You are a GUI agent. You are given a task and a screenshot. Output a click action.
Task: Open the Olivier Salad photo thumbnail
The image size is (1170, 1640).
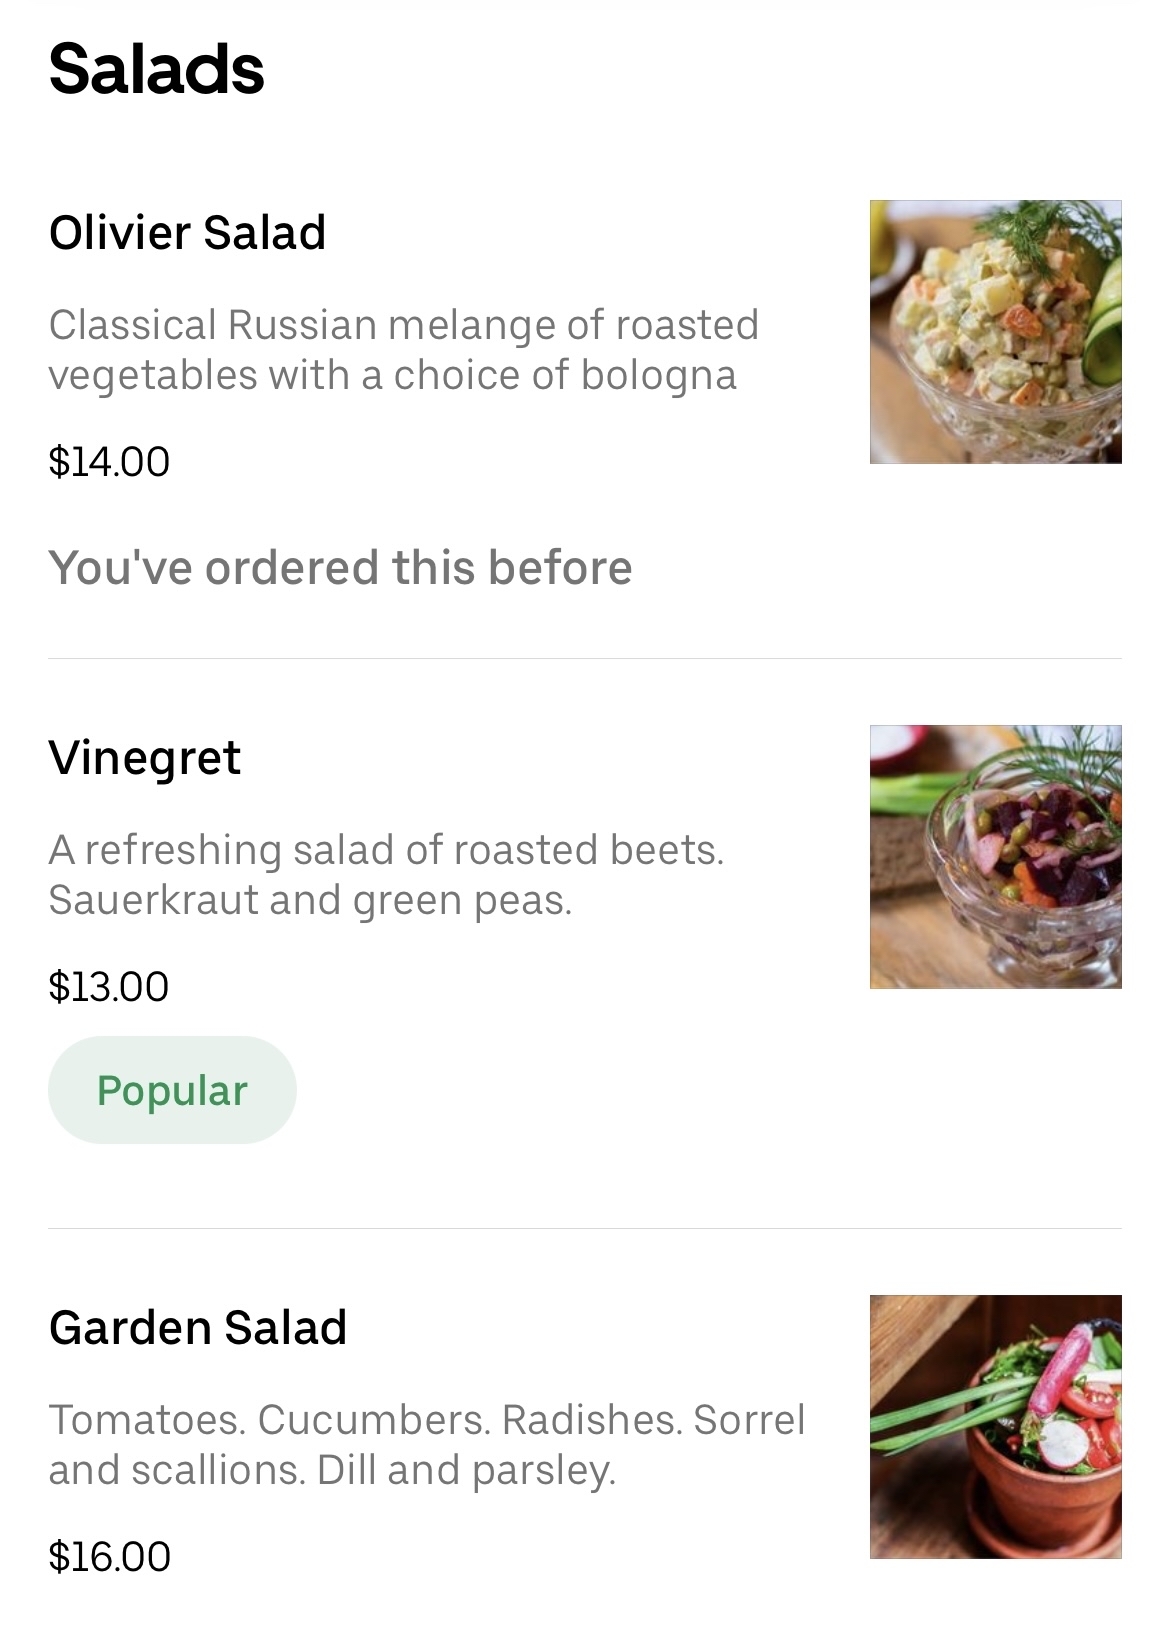click(x=995, y=331)
